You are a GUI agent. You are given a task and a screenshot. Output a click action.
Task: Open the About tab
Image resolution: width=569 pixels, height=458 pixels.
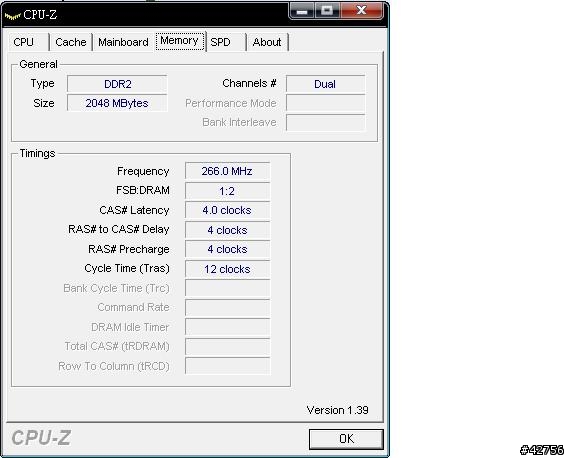(x=267, y=42)
